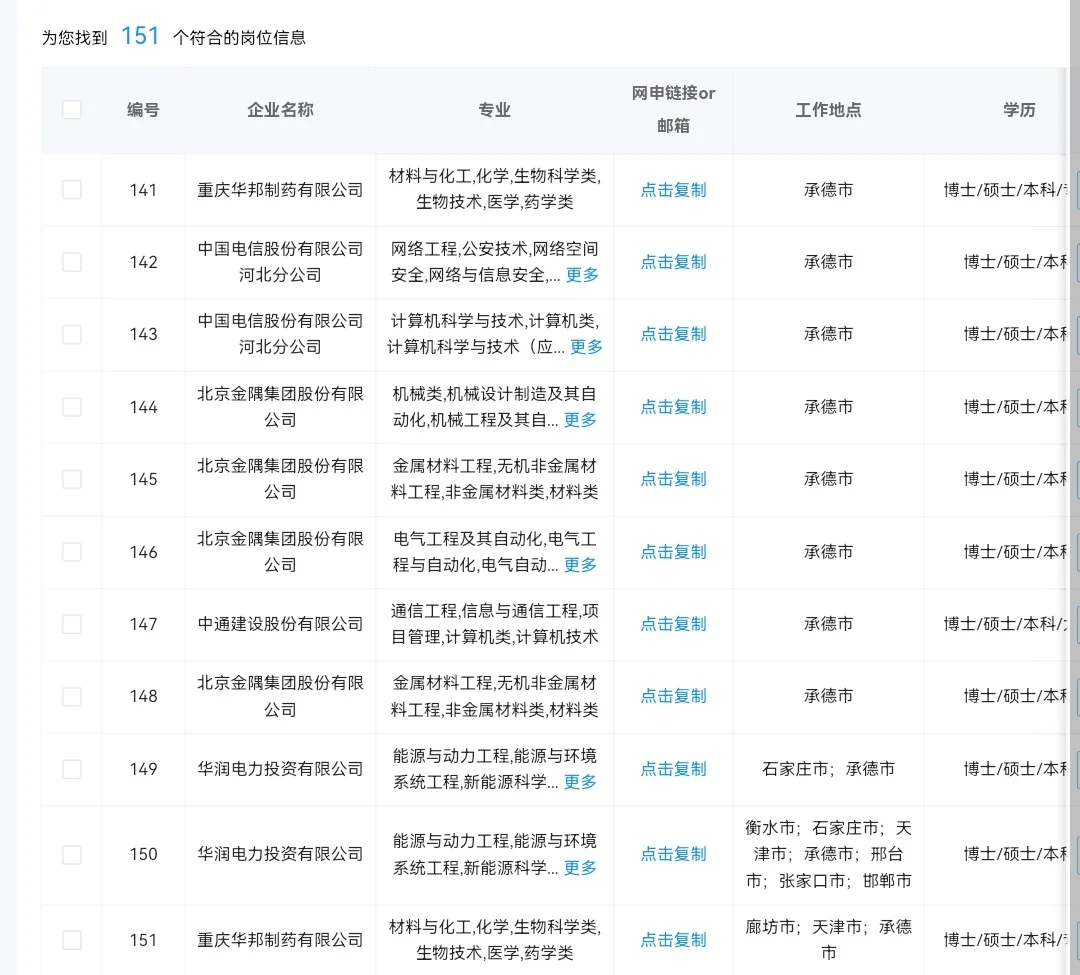Toggle the select-all checkbox in table header
The width and height of the screenshot is (1080, 975).
(72, 109)
